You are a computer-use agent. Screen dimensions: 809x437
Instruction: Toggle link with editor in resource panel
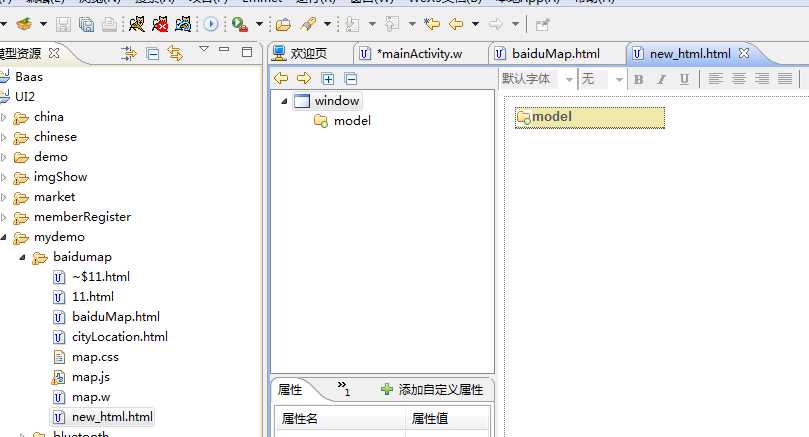(x=175, y=53)
